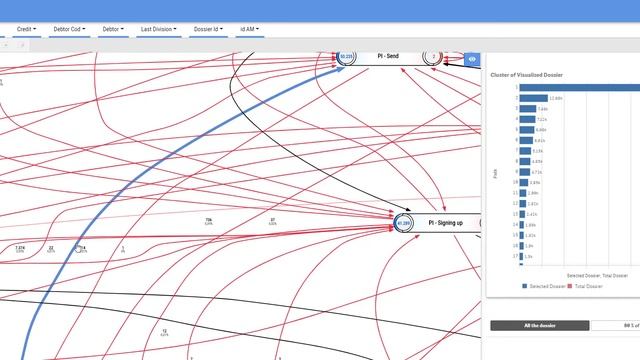Click the All the dossier button
The image size is (640, 360).
click(x=540, y=325)
